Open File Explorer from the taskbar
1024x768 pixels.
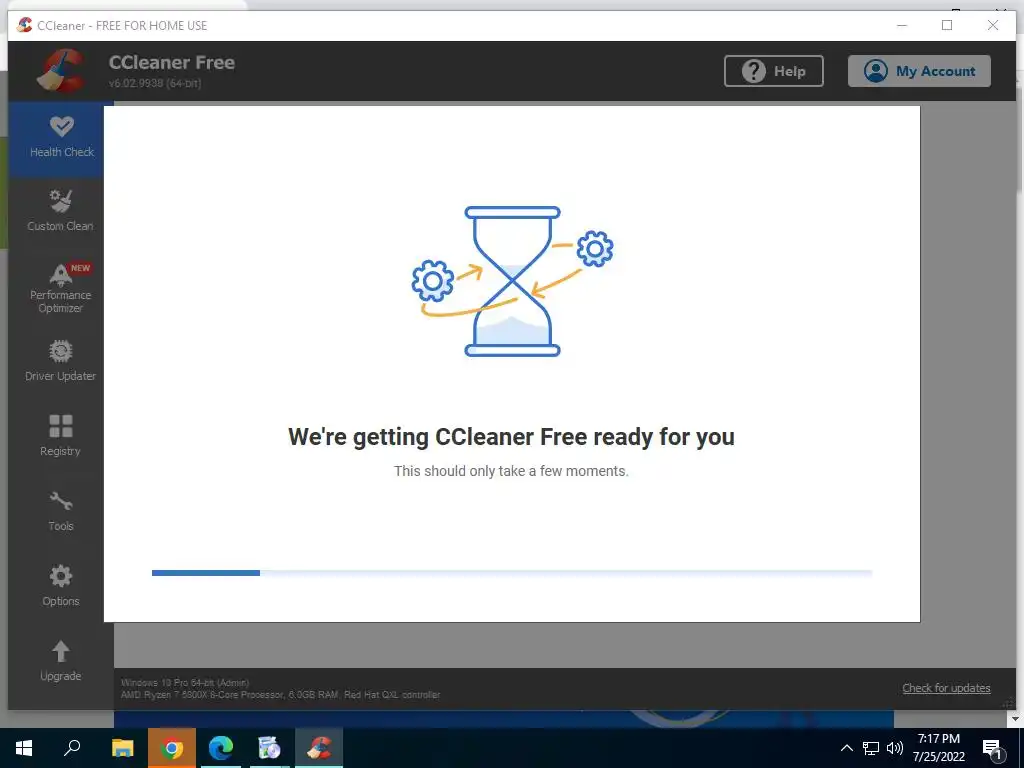[122, 748]
